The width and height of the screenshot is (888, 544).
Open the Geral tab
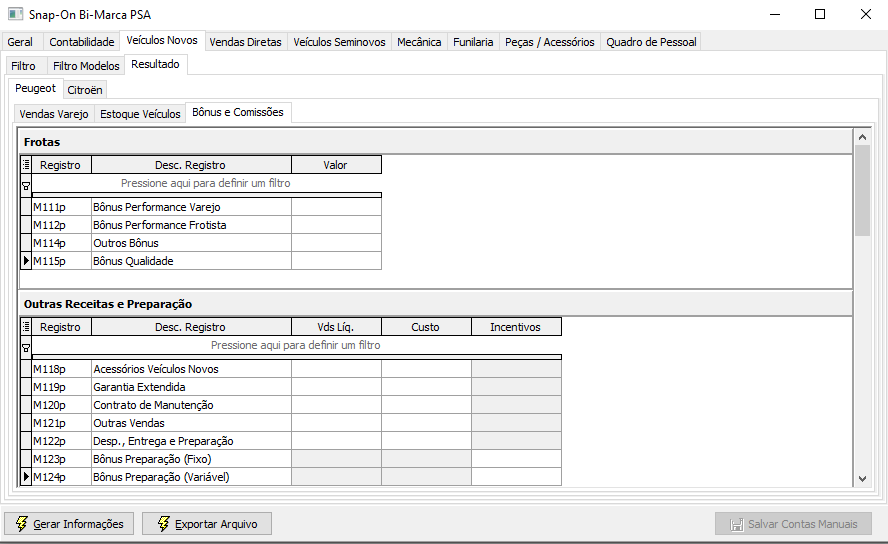(x=20, y=42)
